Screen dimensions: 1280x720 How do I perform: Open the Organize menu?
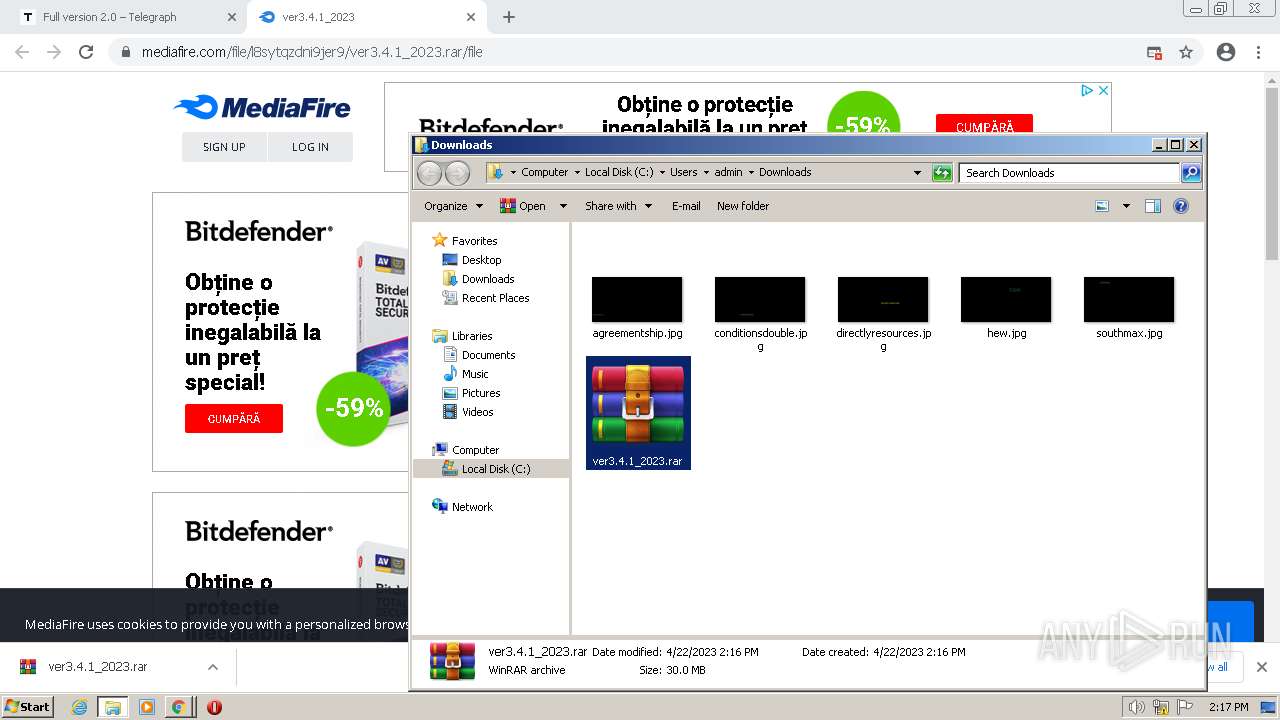[x=453, y=206]
